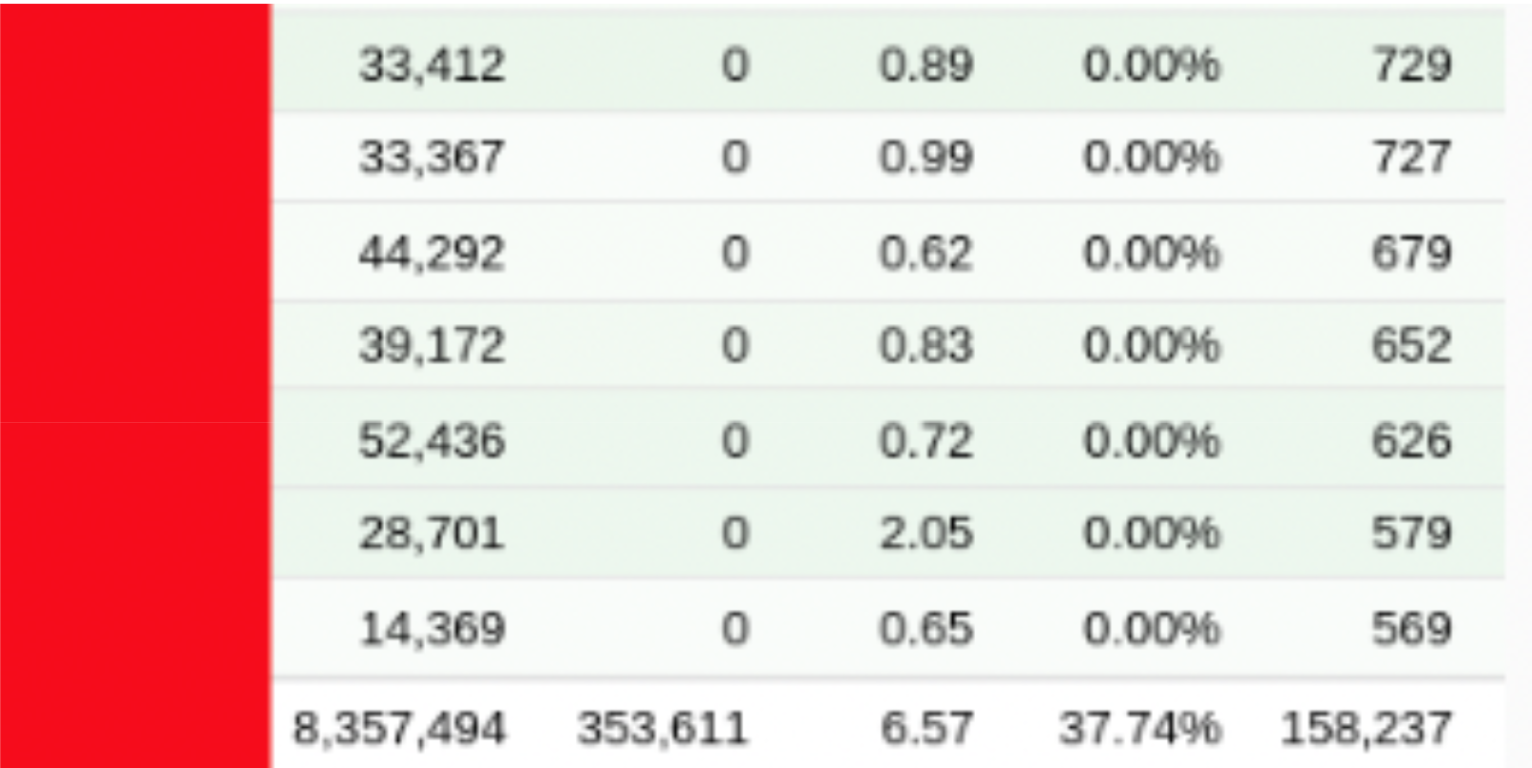The height and width of the screenshot is (768, 1532).
Task: Select the cell with value 727
Action: click(1411, 158)
